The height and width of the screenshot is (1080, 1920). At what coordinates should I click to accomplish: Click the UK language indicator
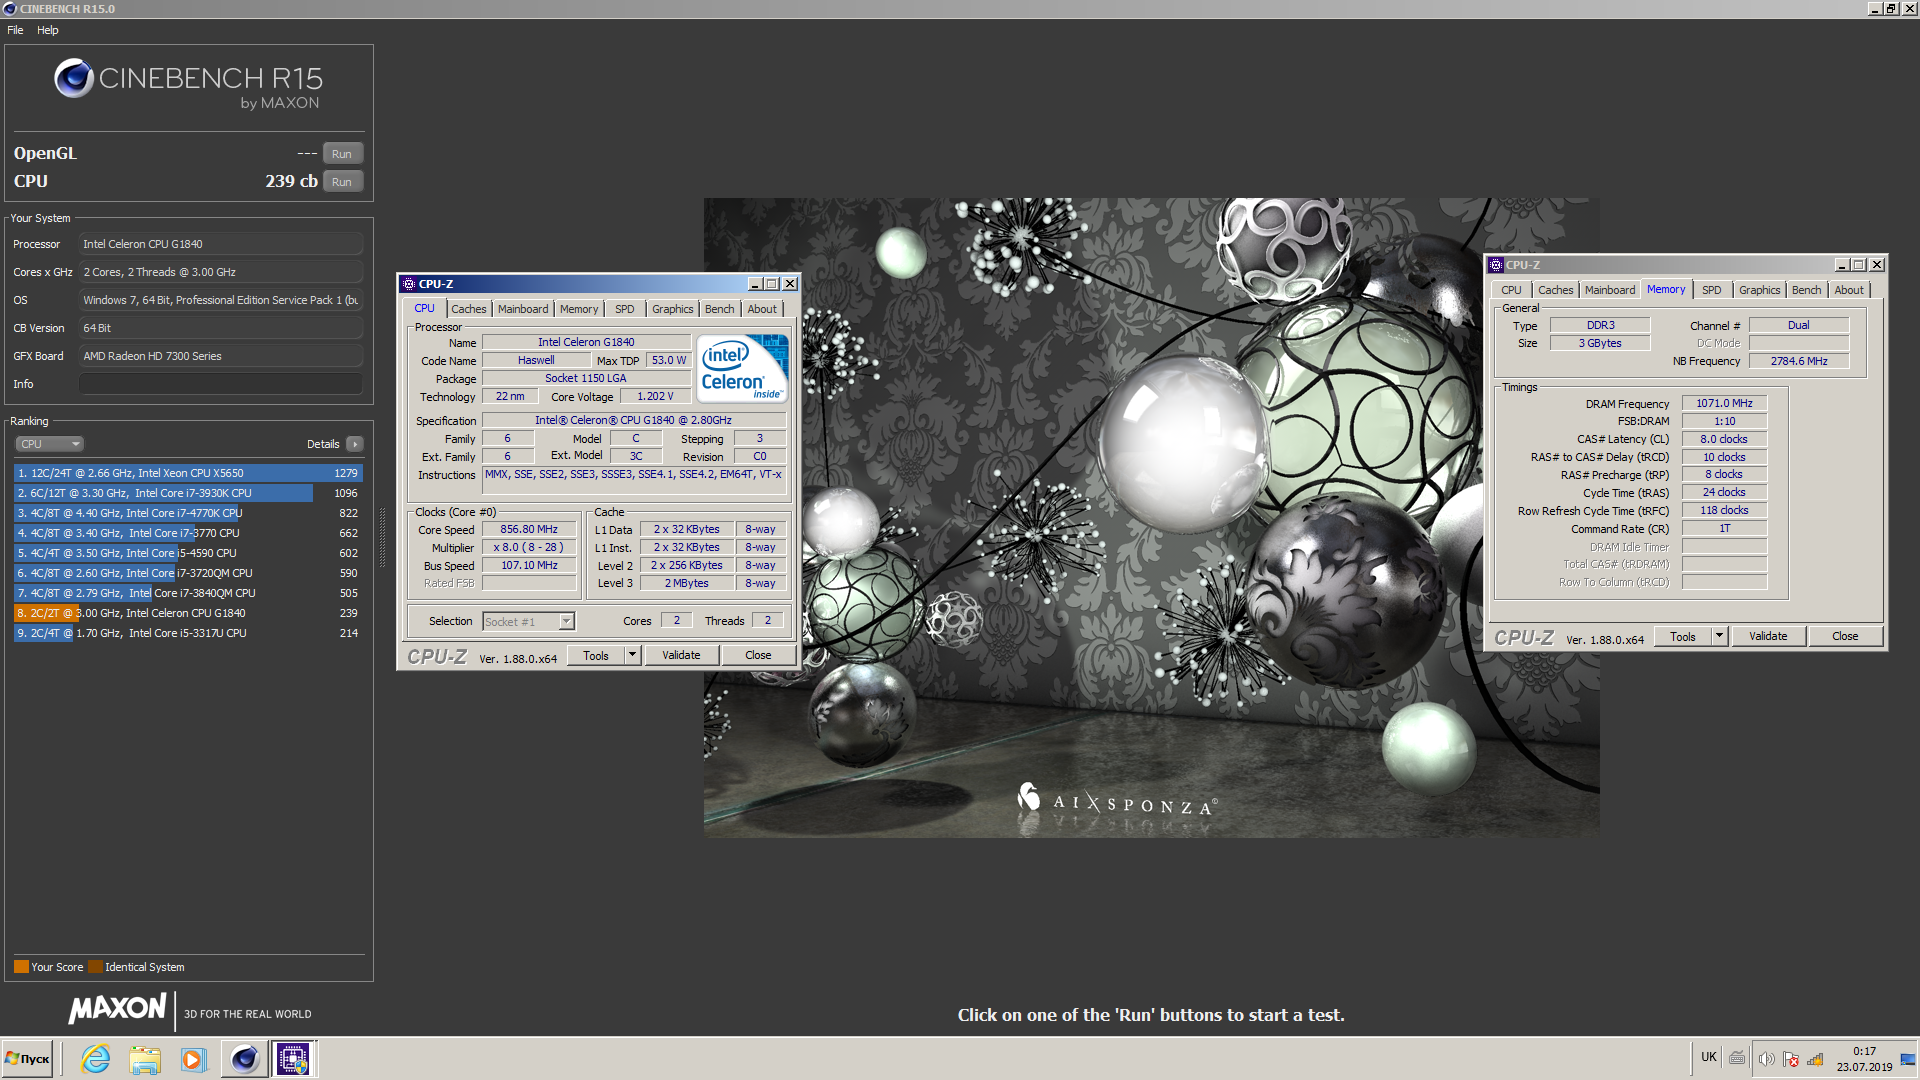(1709, 1057)
